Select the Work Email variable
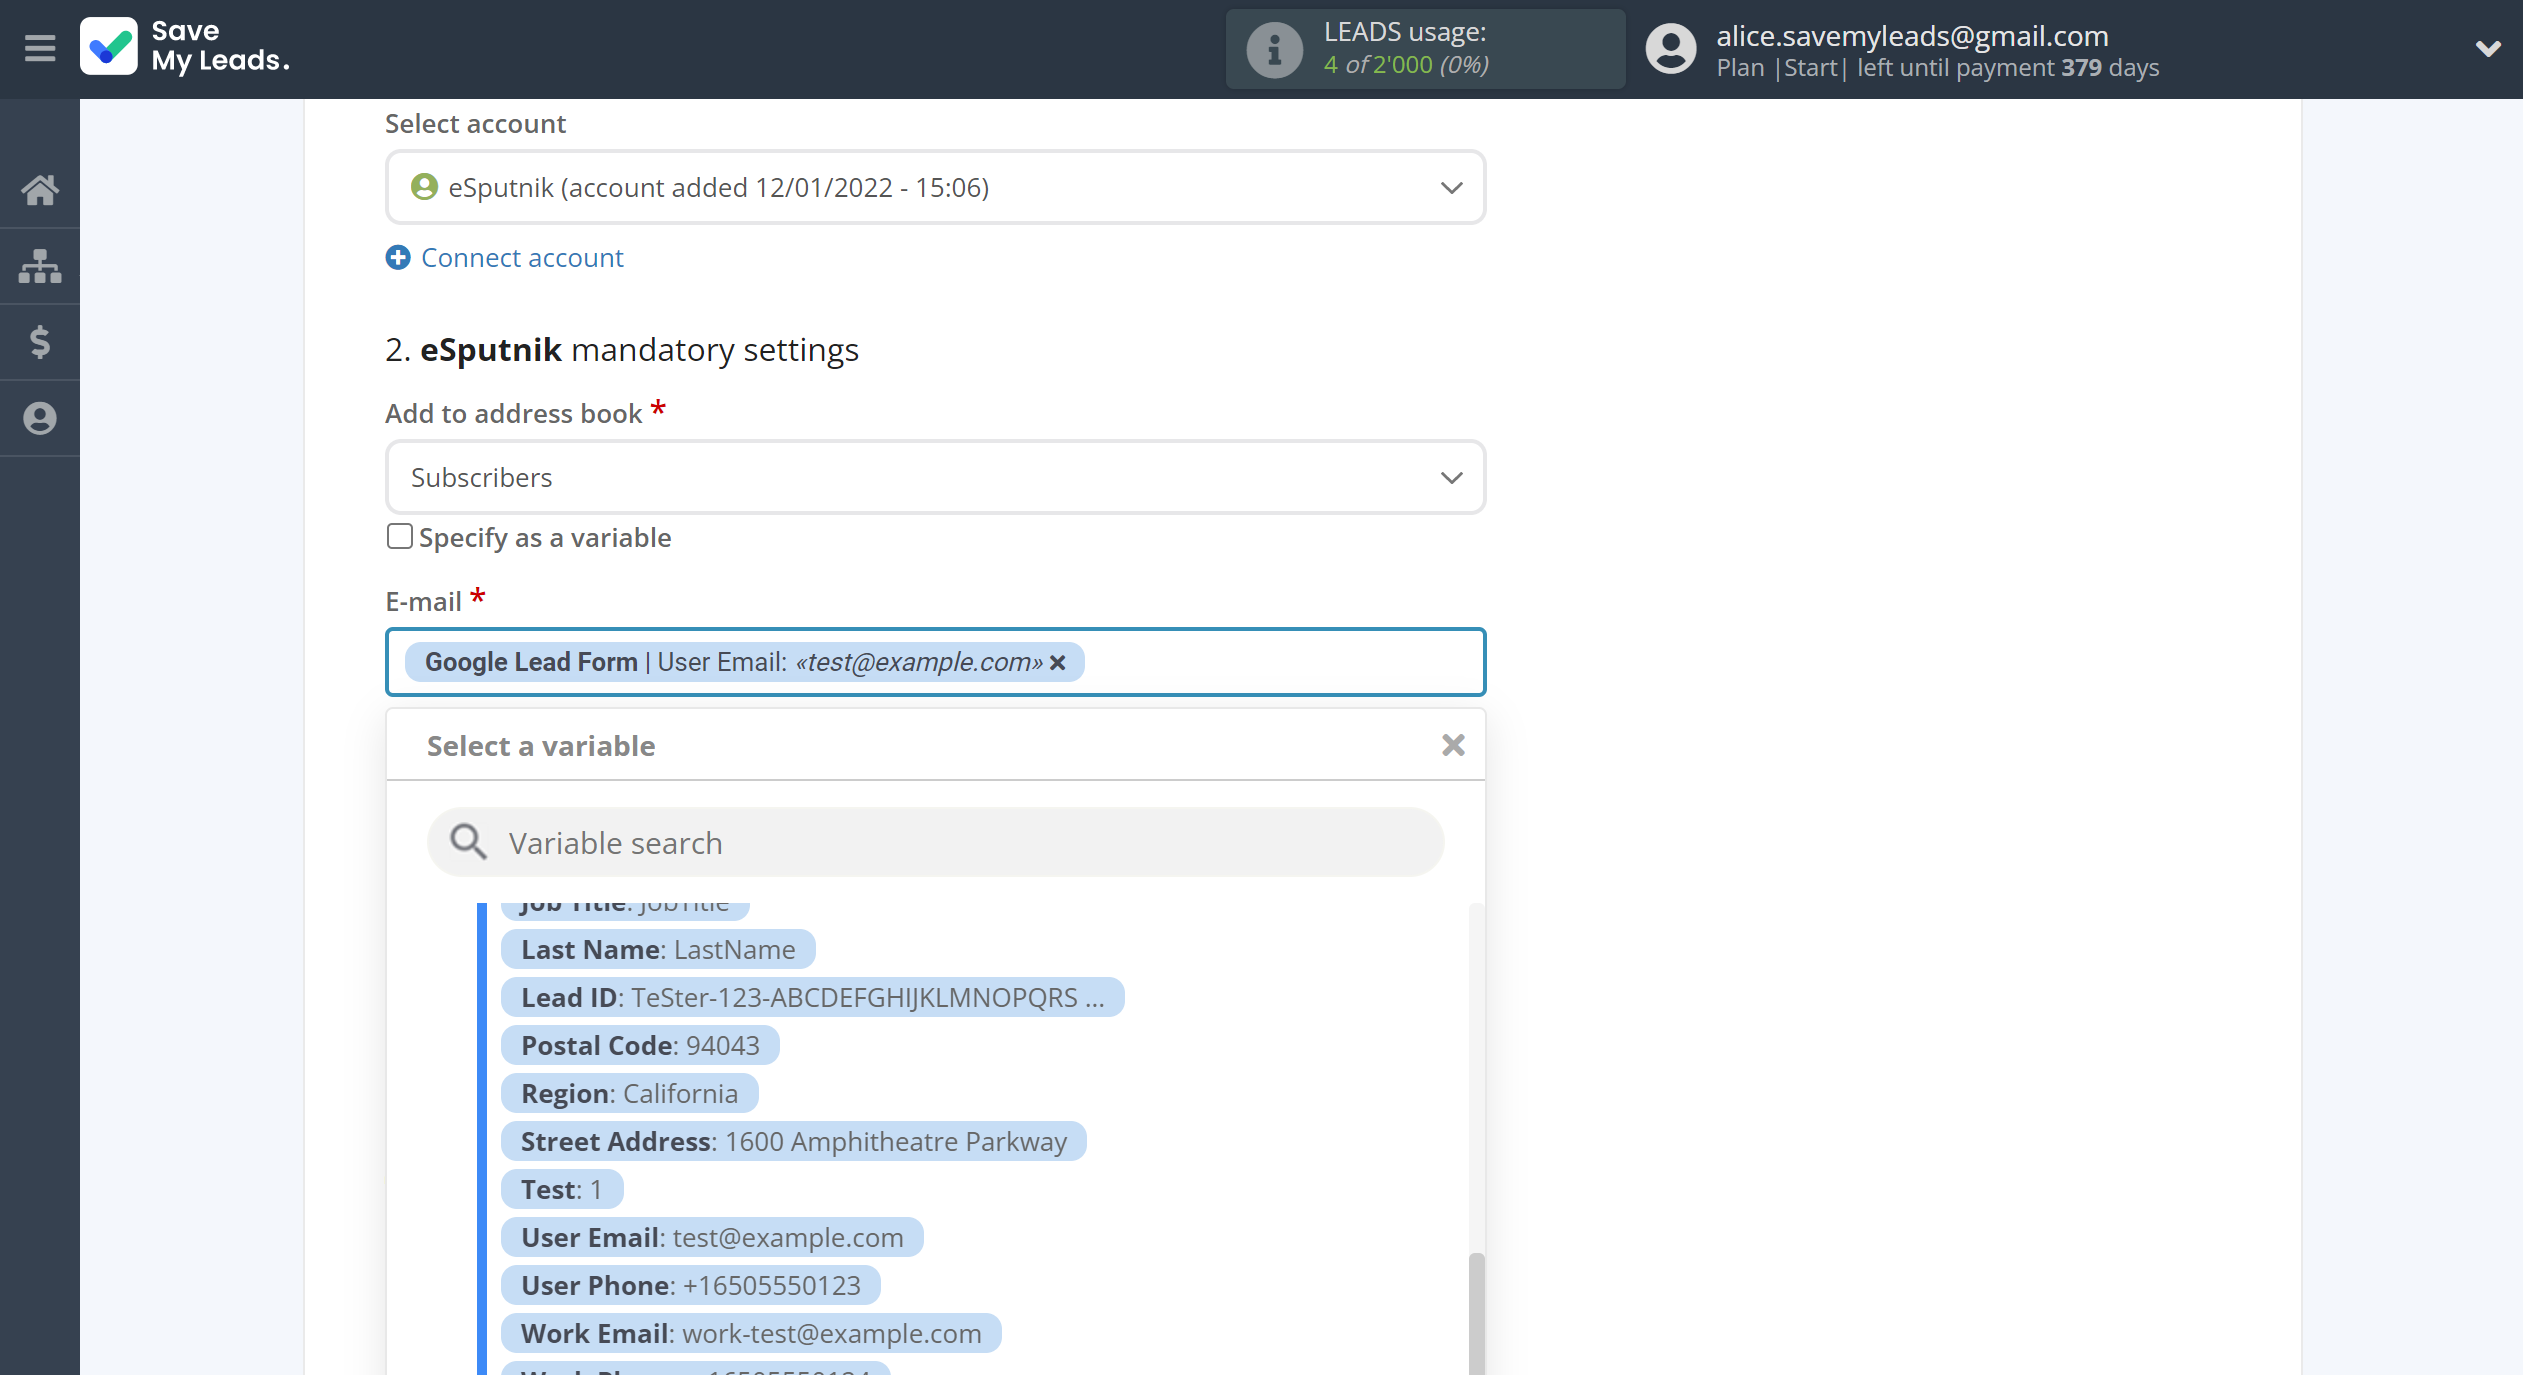2523x1375 pixels. 751,1333
